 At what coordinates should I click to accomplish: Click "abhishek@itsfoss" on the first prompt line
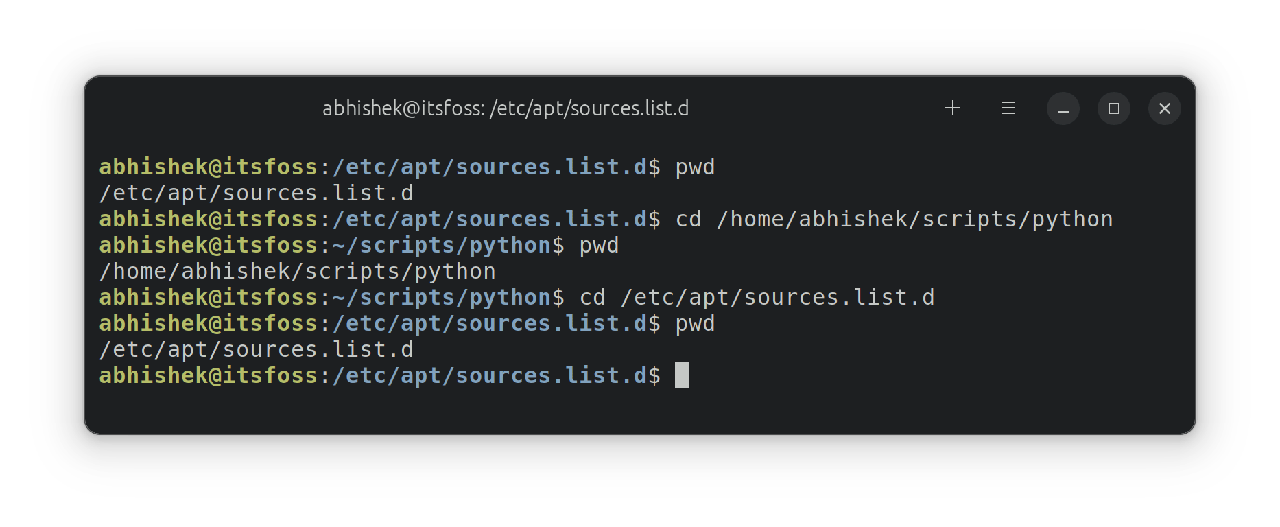tap(208, 167)
